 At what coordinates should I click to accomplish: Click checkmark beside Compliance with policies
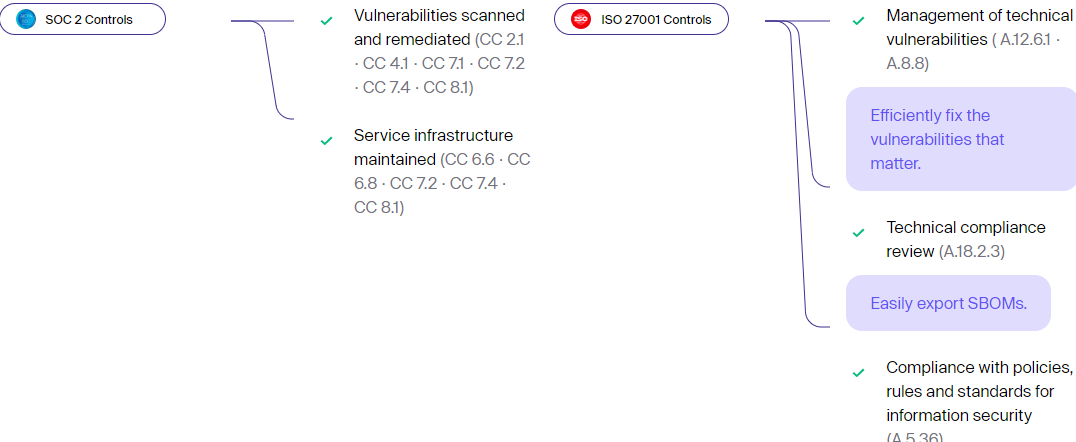pyautogui.click(x=858, y=373)
